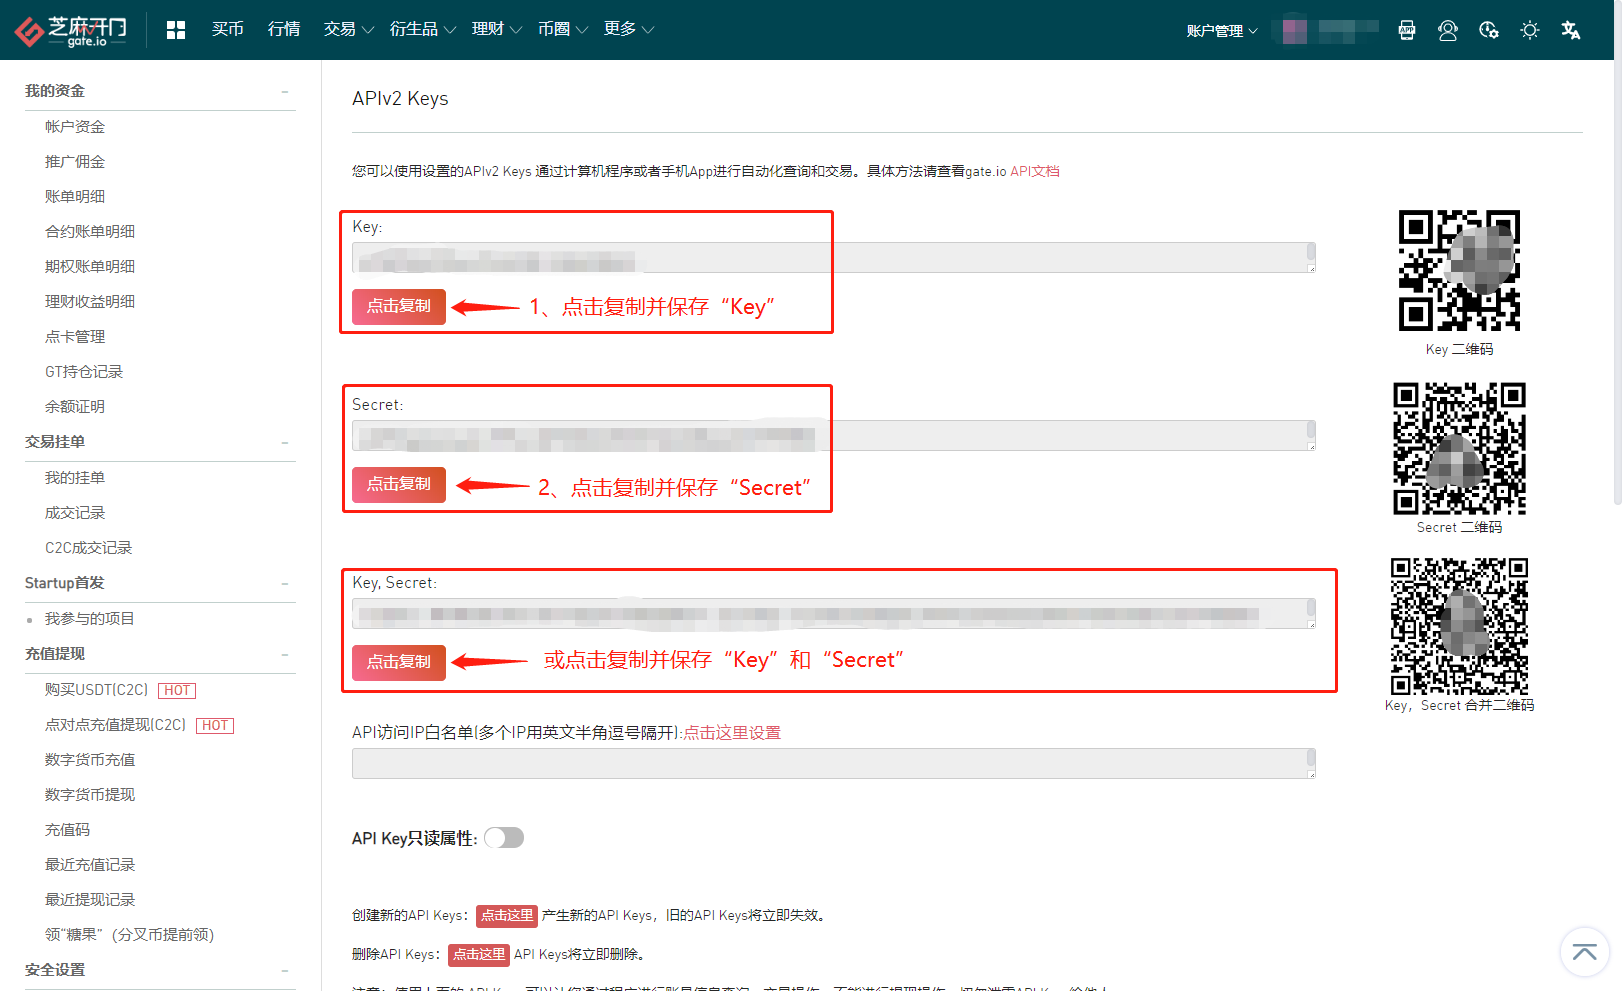Expand the 交易 dropdown menu
This screenshot has width=1622, height=991.
coord(349,29)
